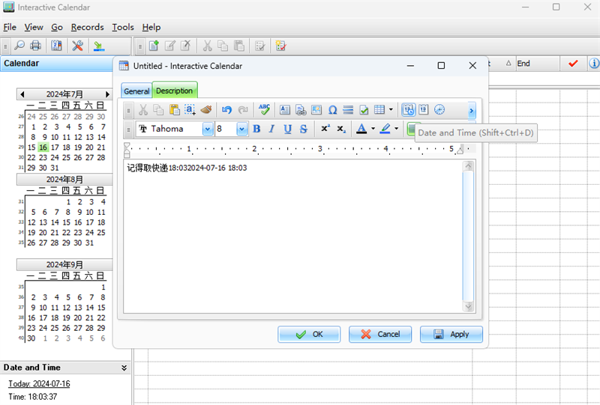This screenshot has width=600, height=405.
Task: Switch to the General tab
Action: click(x=136, y=91)
